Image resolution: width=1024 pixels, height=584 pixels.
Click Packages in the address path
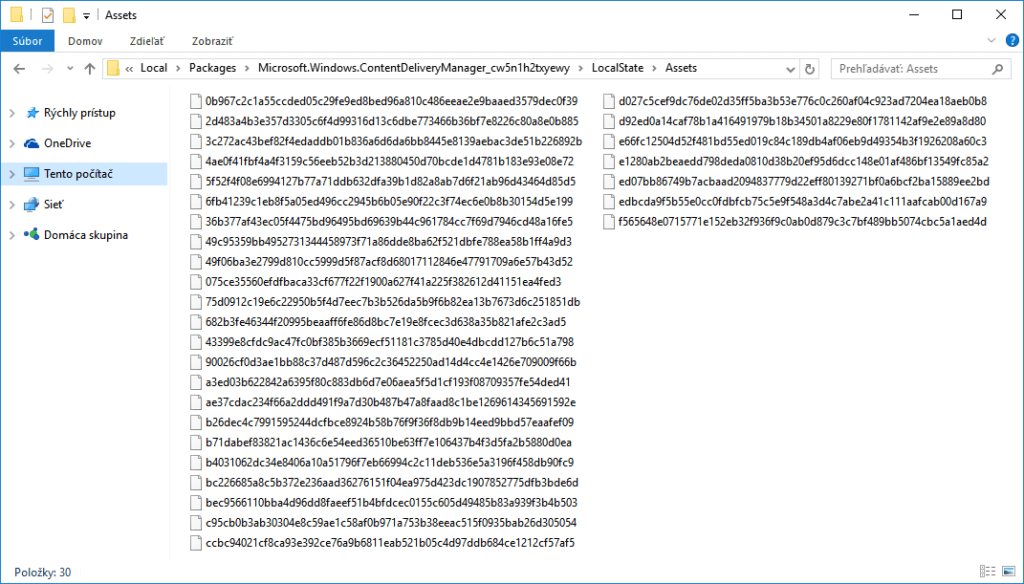click(212, 68)
